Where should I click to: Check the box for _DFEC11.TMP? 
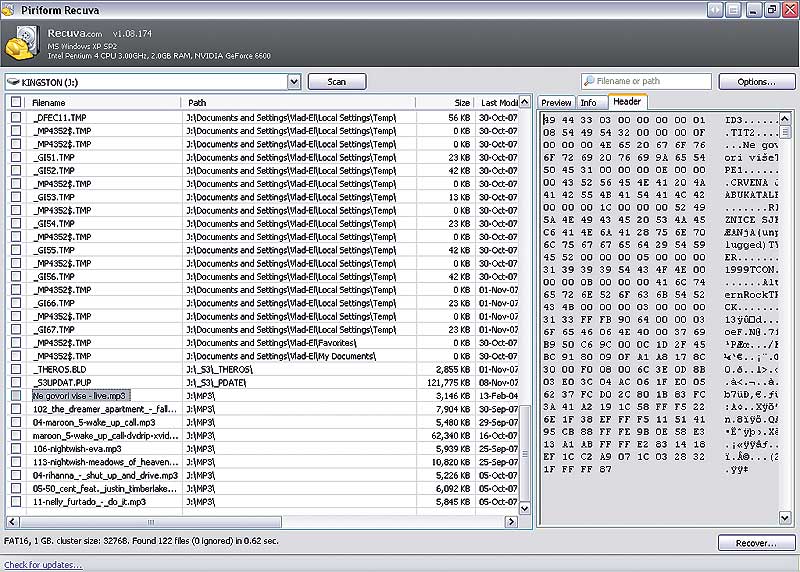pos(16,117)
